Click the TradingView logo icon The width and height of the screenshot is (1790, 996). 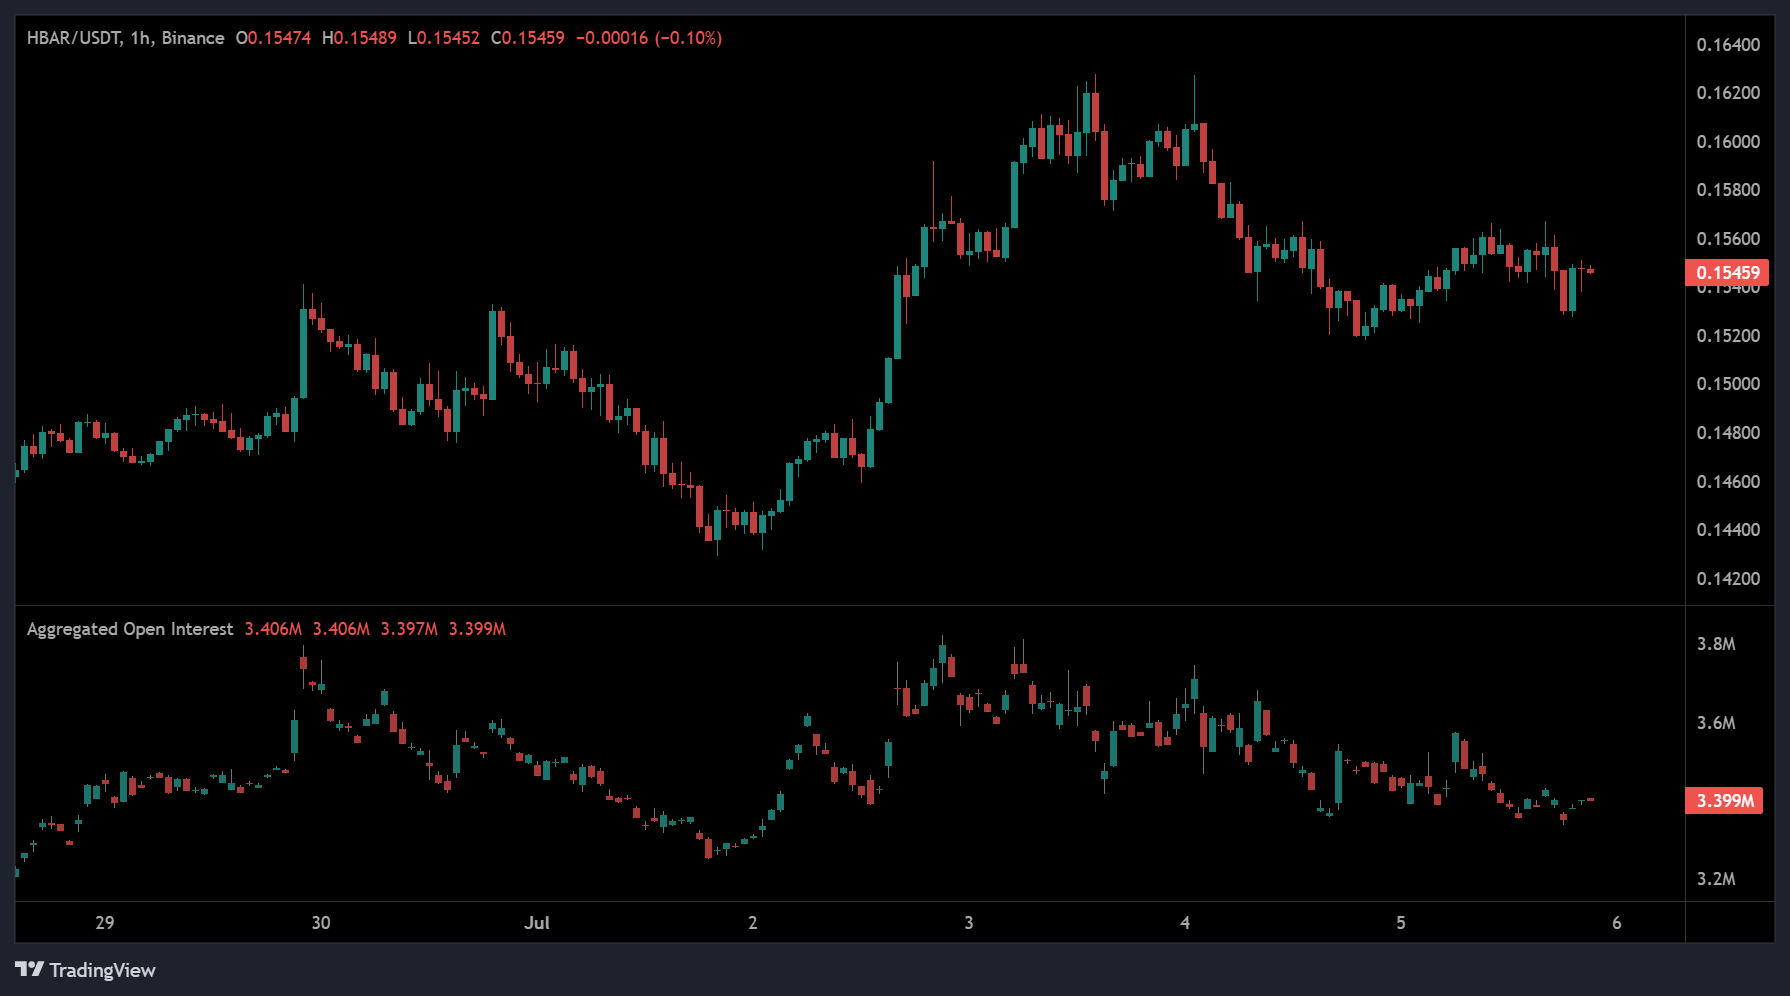(x=29, y=969)
